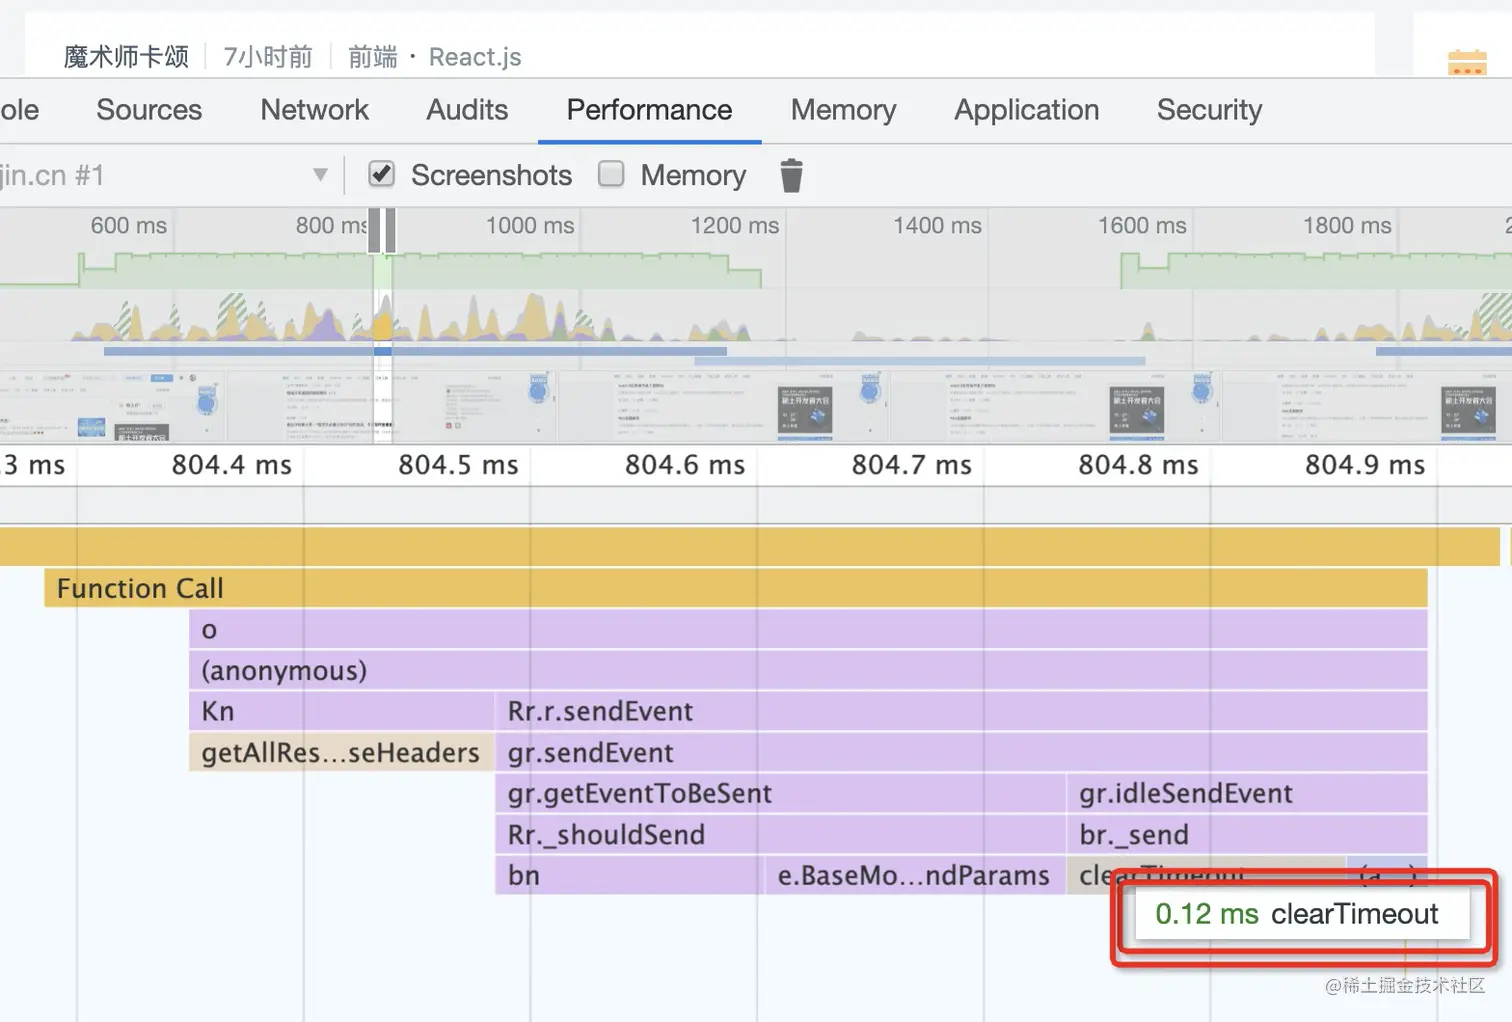Toggle the Memory checkbox

(611, 174)
